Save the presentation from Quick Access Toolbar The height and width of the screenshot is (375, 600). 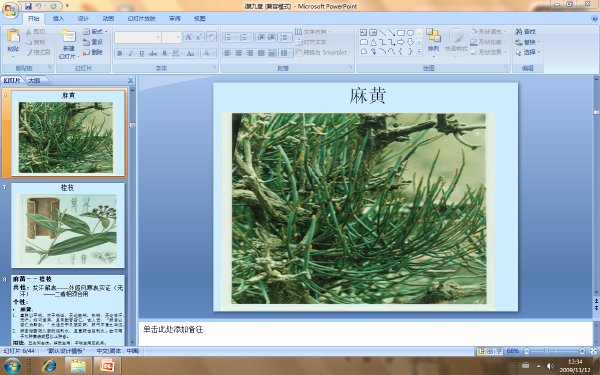[x=28, y=6]
